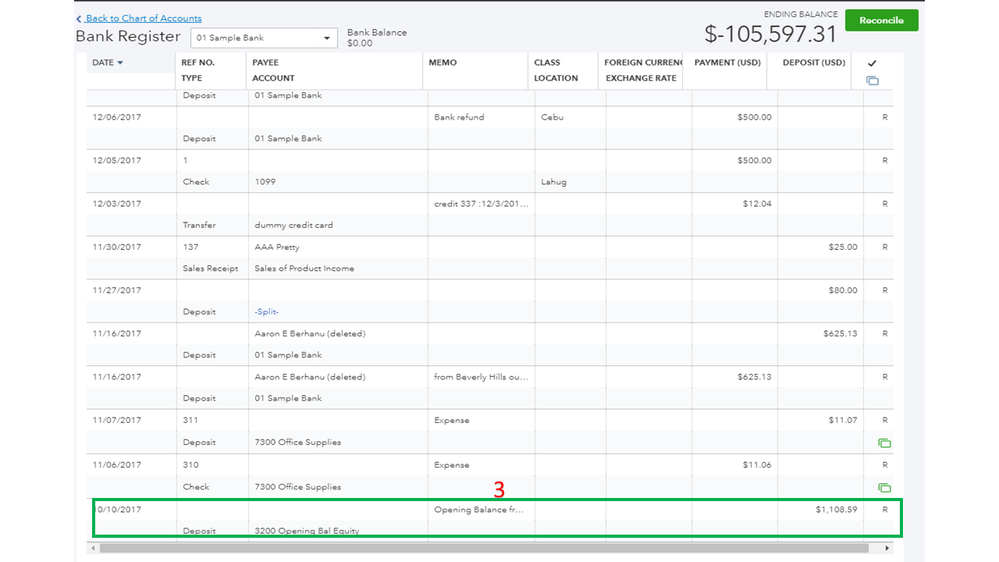Click the 10/10/2017 date cell

pyautogui.click(x=119, y=510)
